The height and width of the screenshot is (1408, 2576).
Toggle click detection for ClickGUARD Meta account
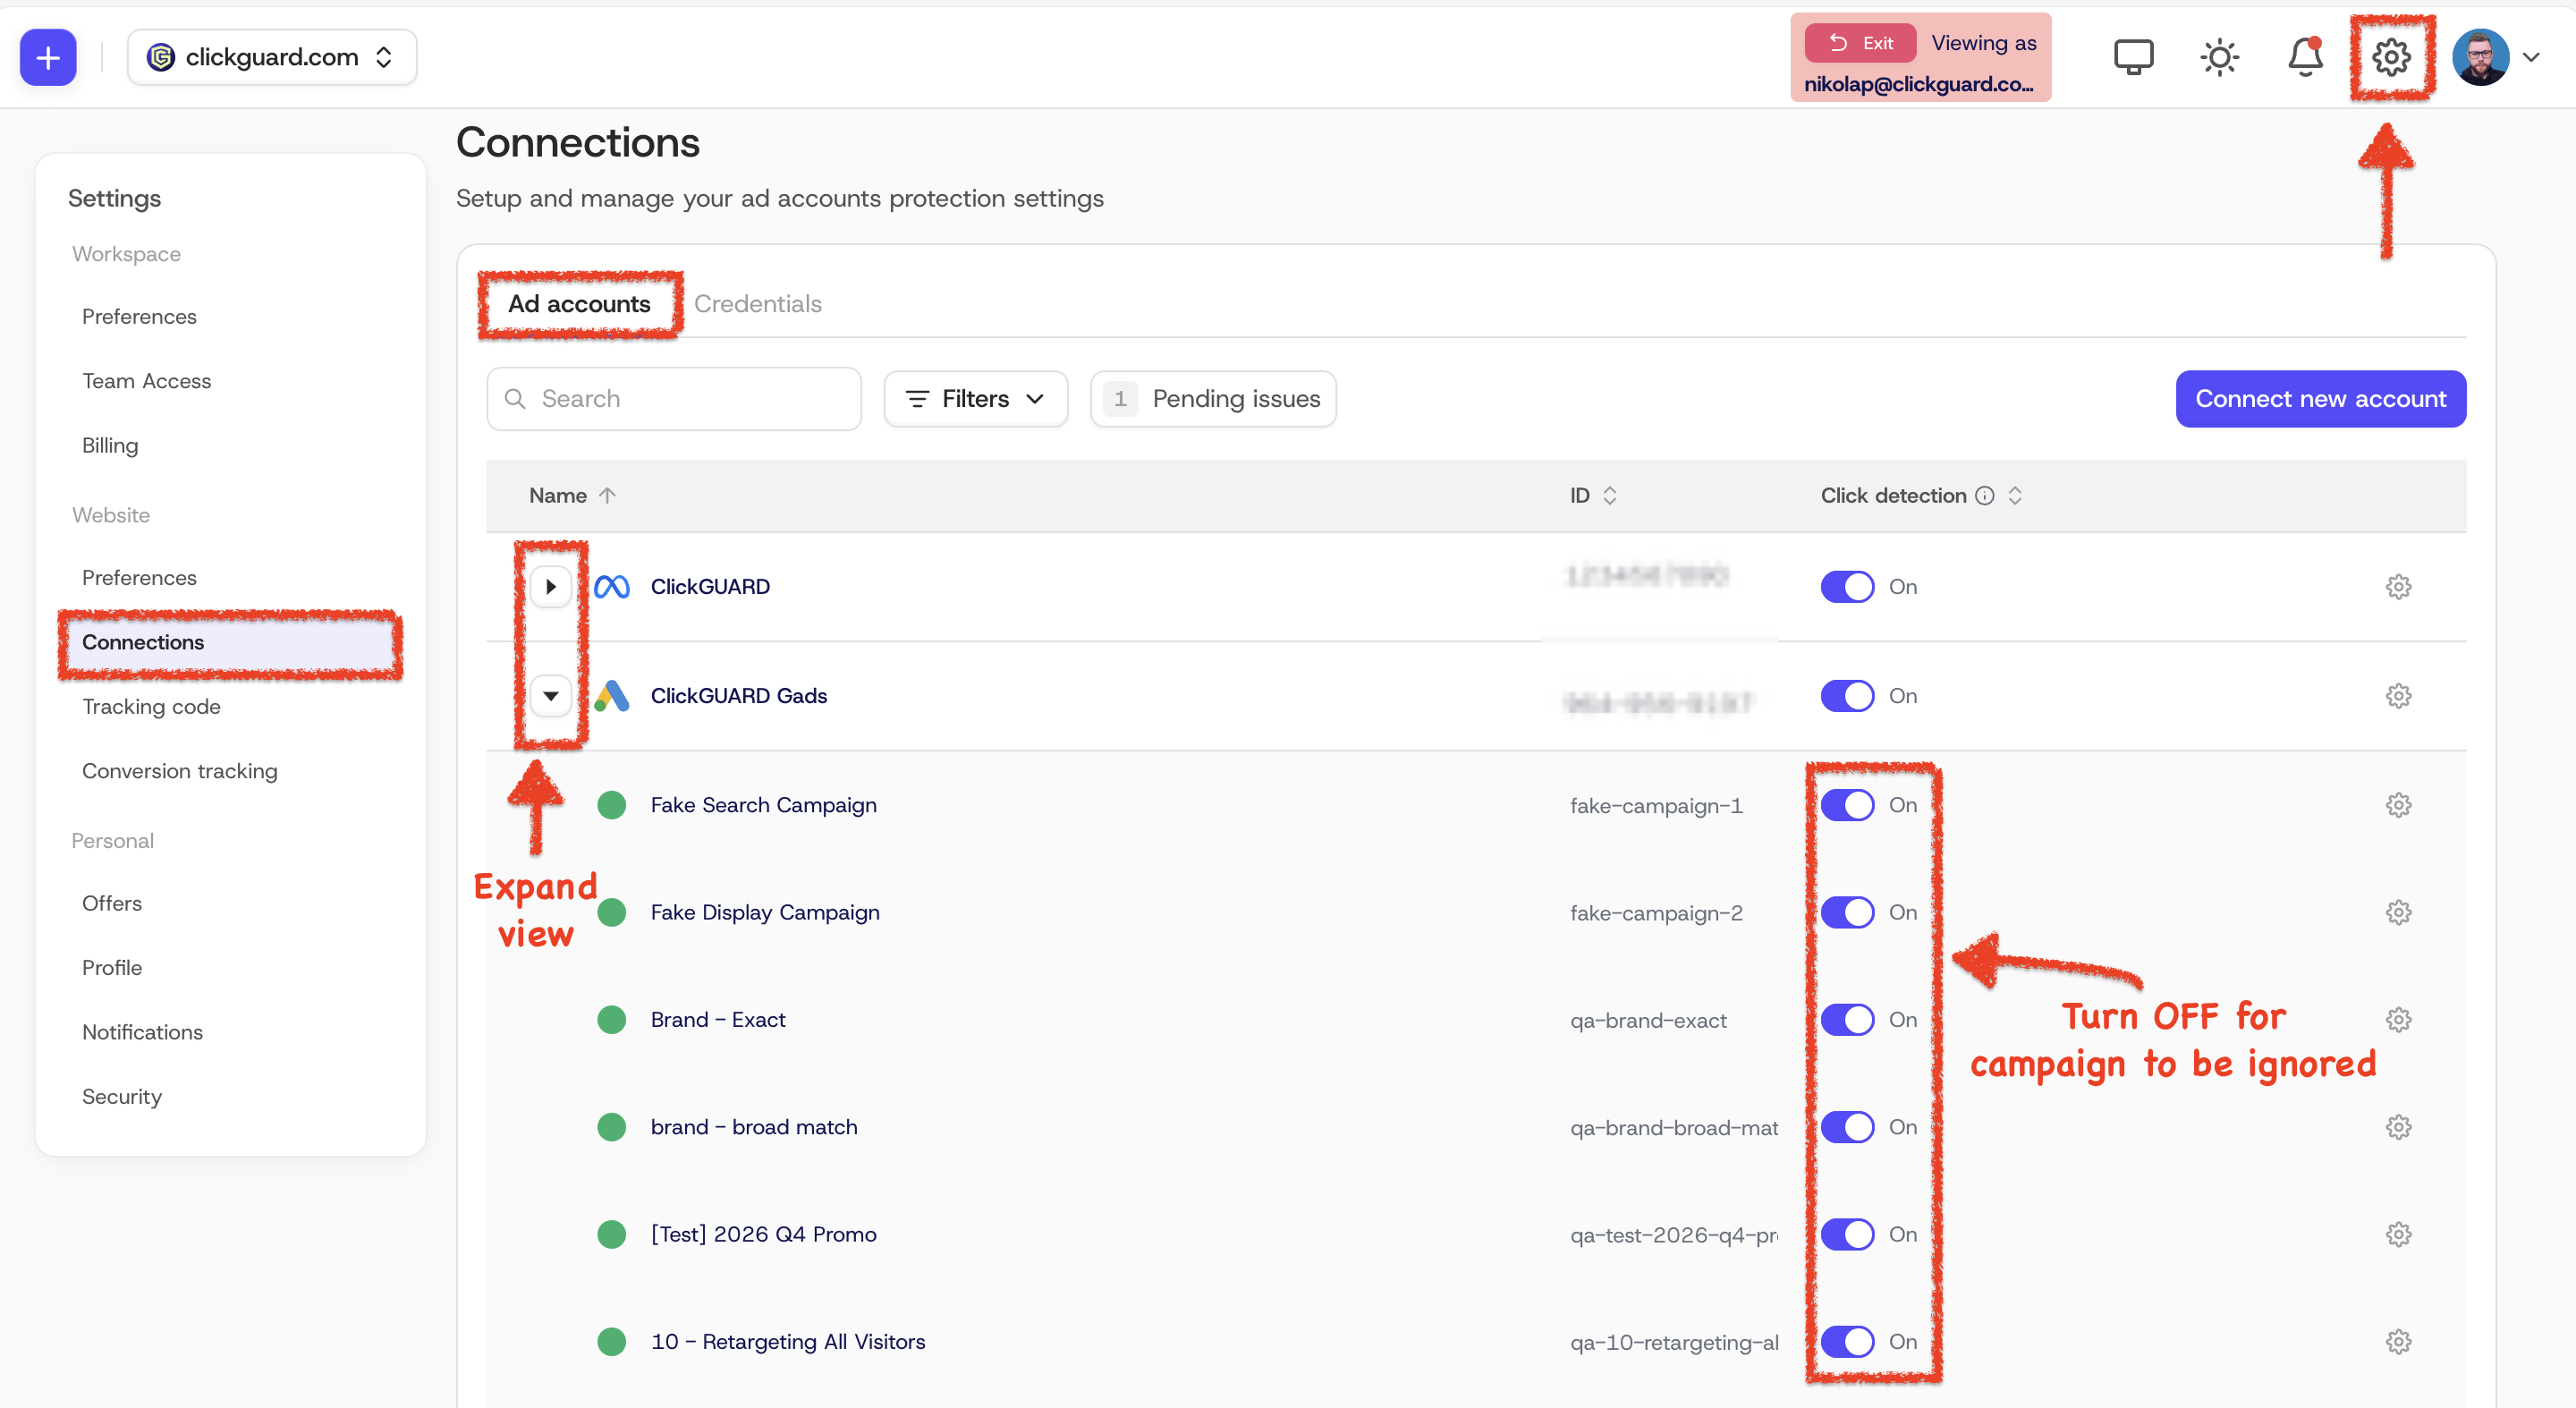tap(1847, 586)
